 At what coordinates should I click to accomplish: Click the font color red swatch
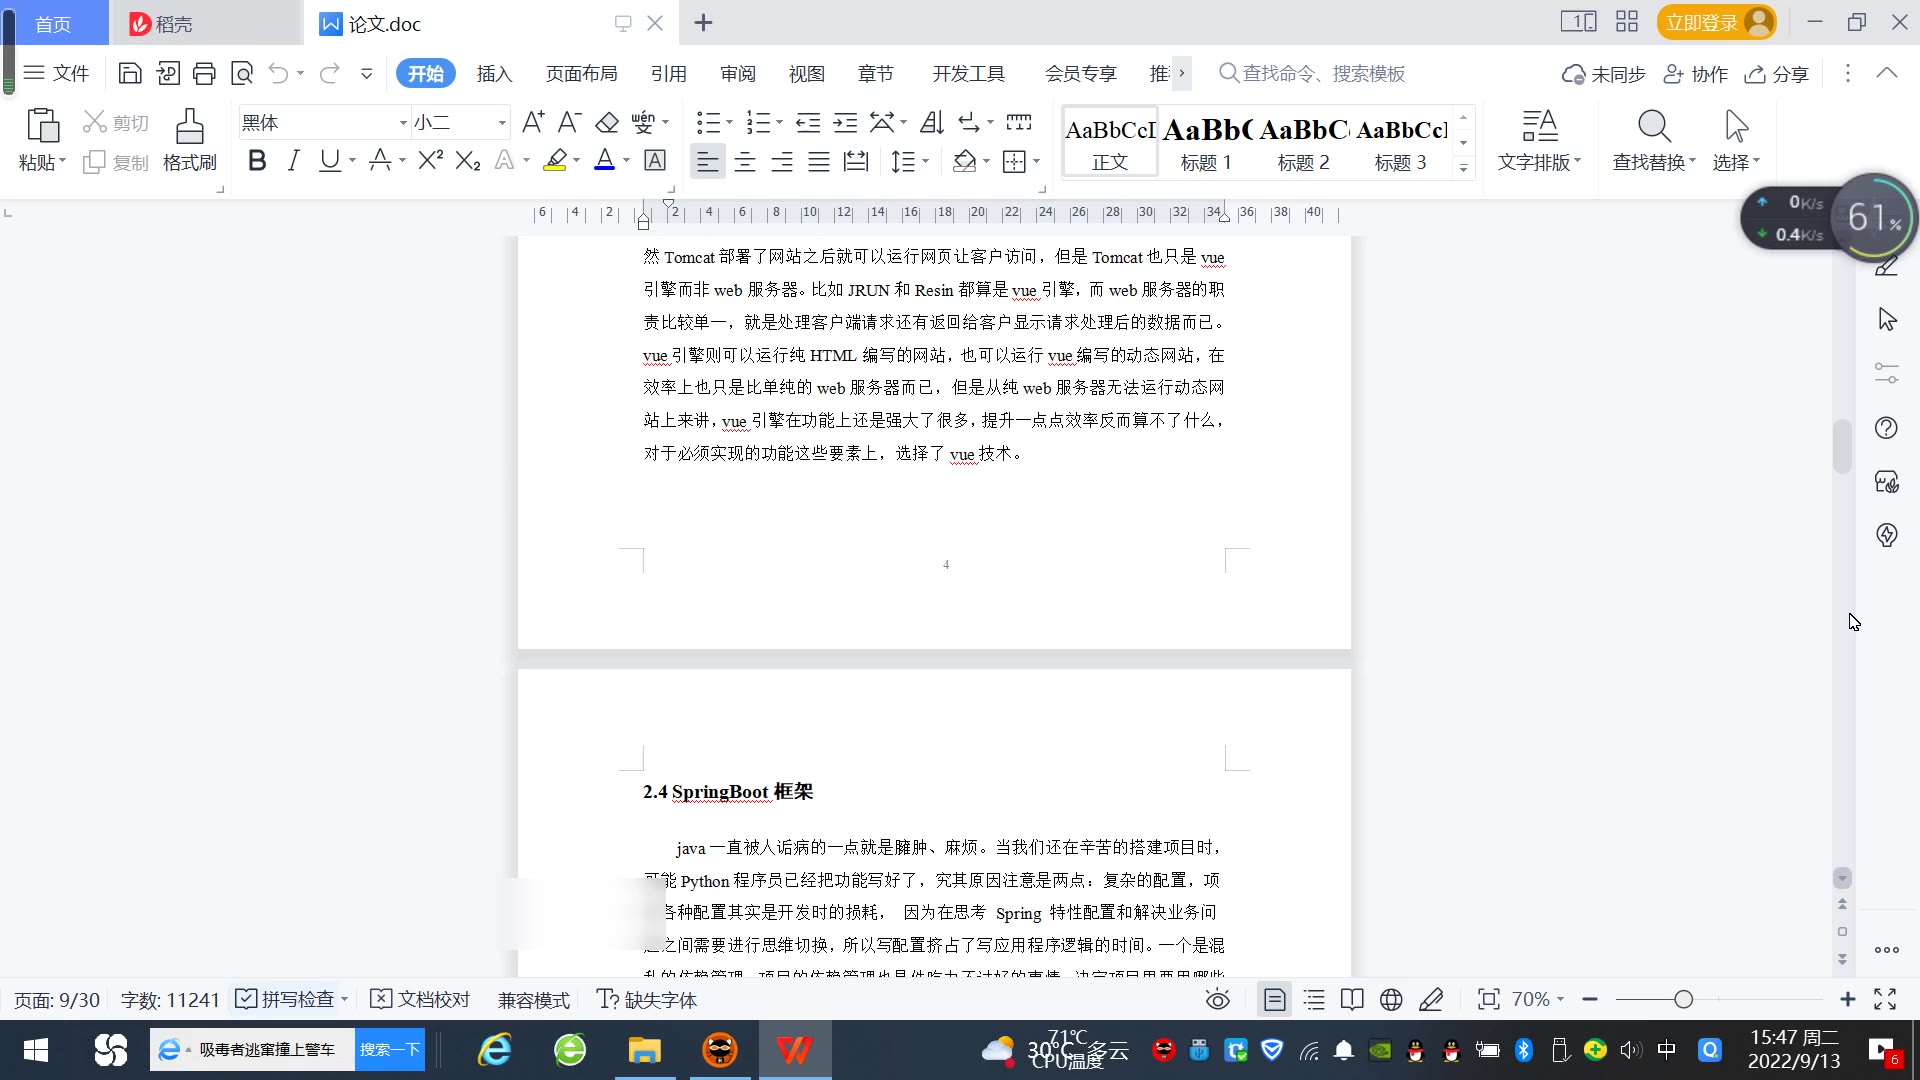pos(604,161)
